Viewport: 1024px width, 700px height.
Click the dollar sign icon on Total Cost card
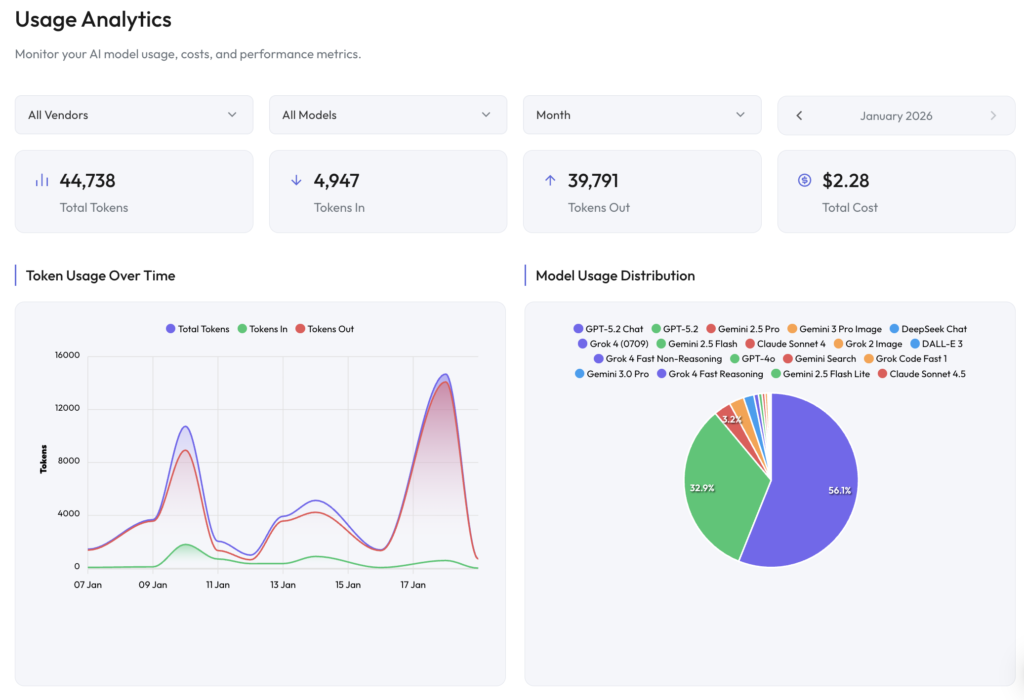tap(804, 178)
